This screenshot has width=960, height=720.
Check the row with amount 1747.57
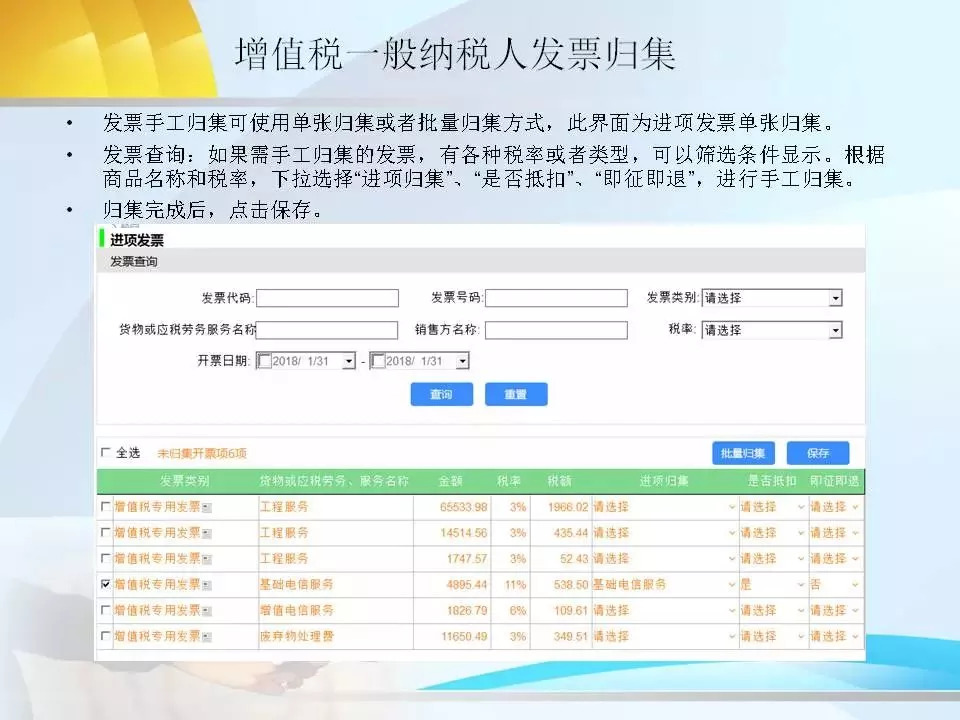105,558
